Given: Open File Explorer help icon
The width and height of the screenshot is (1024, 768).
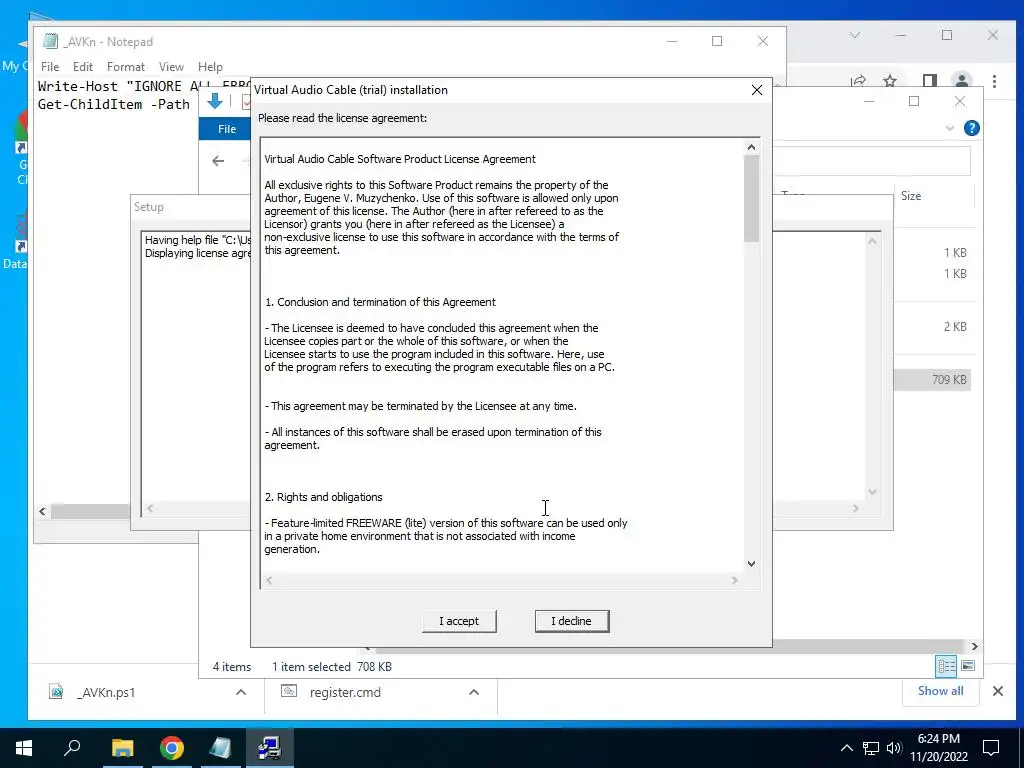Looking at the screenshot, I should (x=971, y=128).
